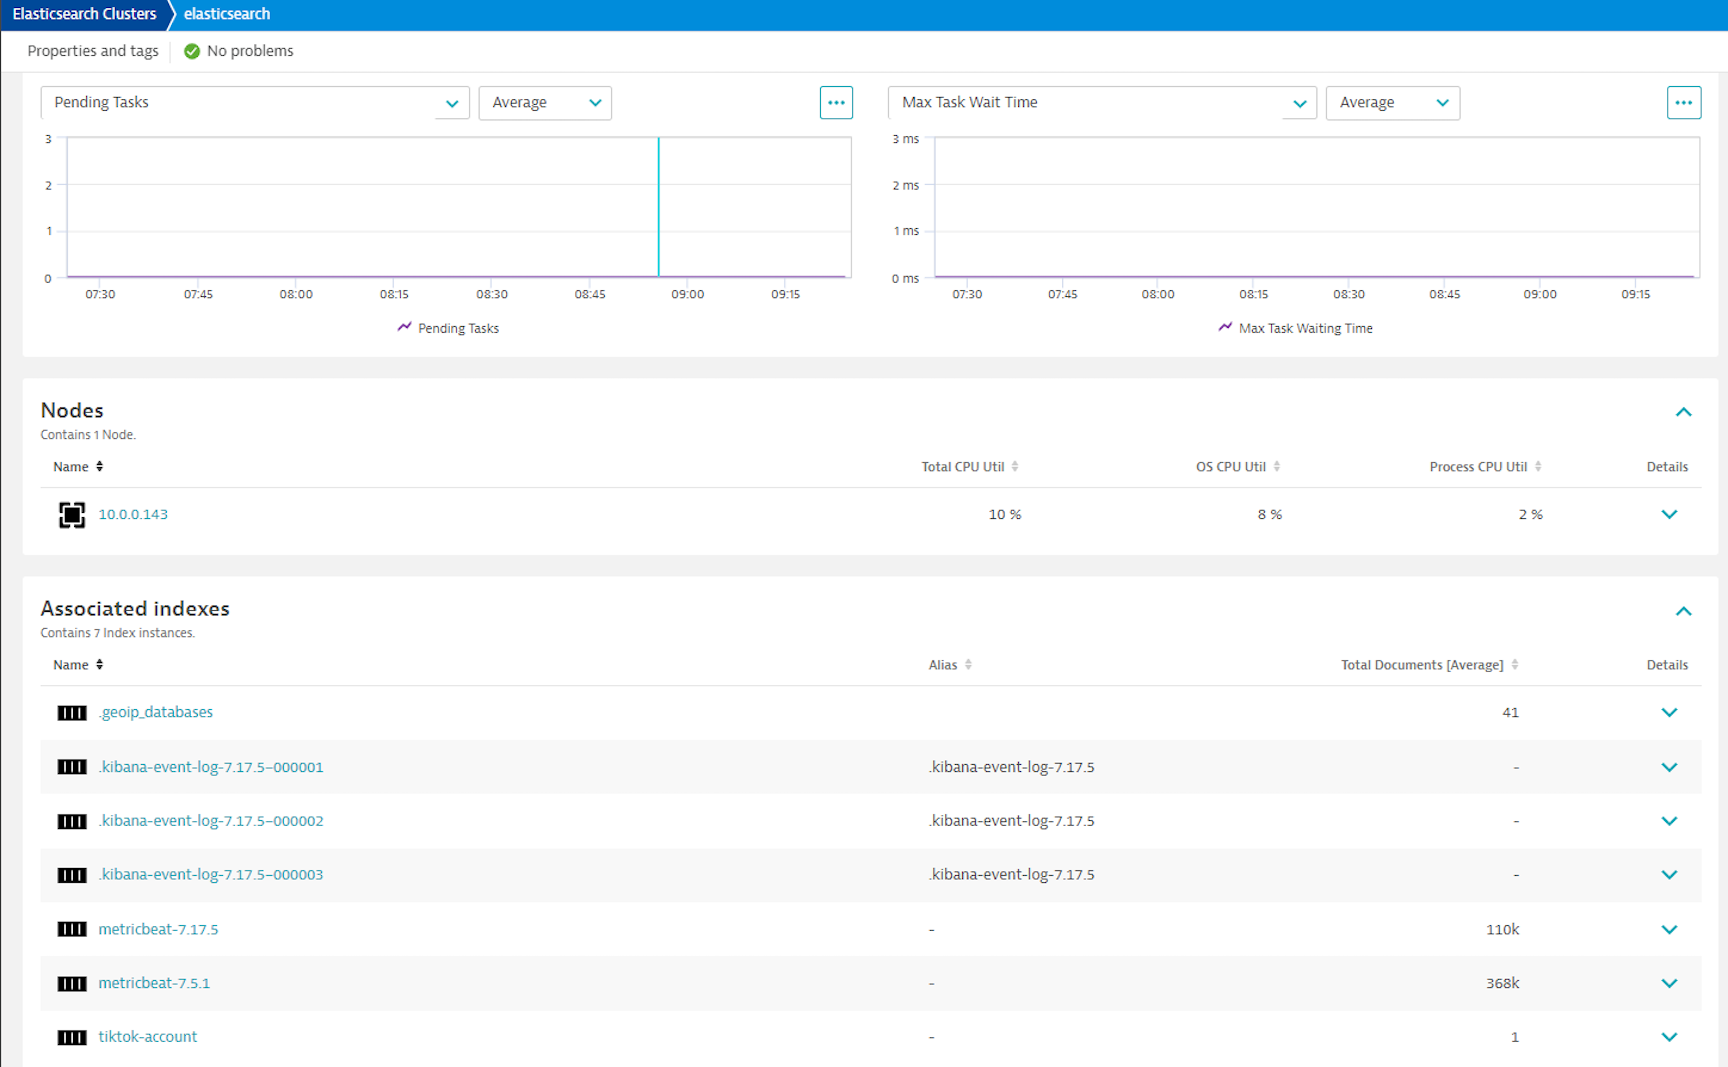Click the index icon beside .kibana-event-log-7.17.5-000003
The height and width of the screenshot is (1067, 1728).
(x=72, y=875)
